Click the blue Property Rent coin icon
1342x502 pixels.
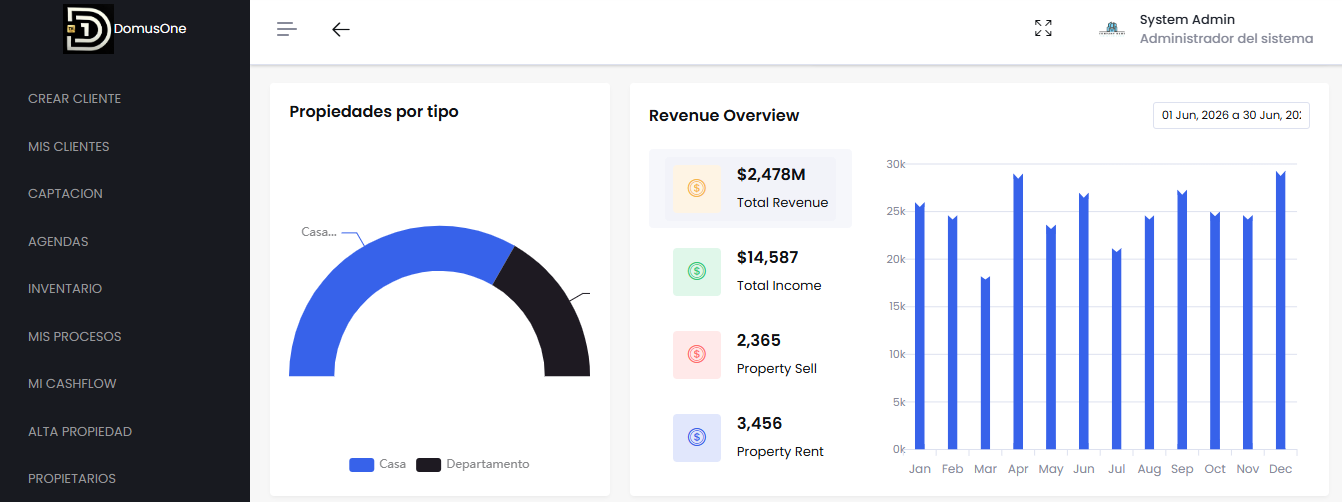(x=697, y=437)
